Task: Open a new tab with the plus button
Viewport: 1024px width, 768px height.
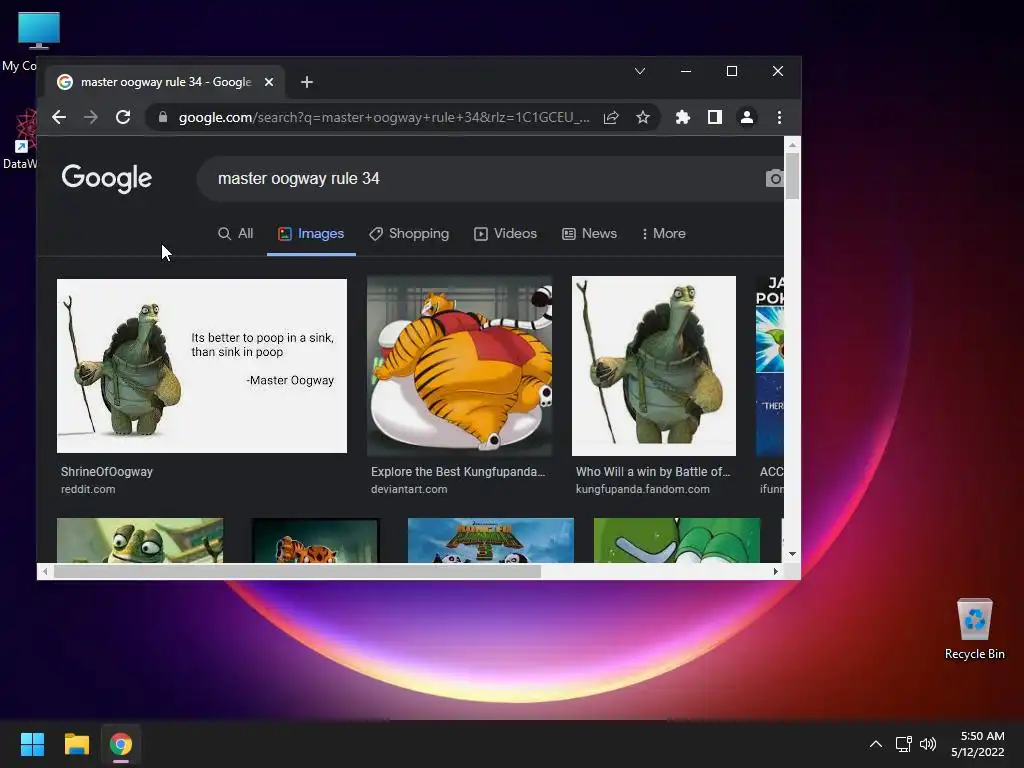Action: 307,82
